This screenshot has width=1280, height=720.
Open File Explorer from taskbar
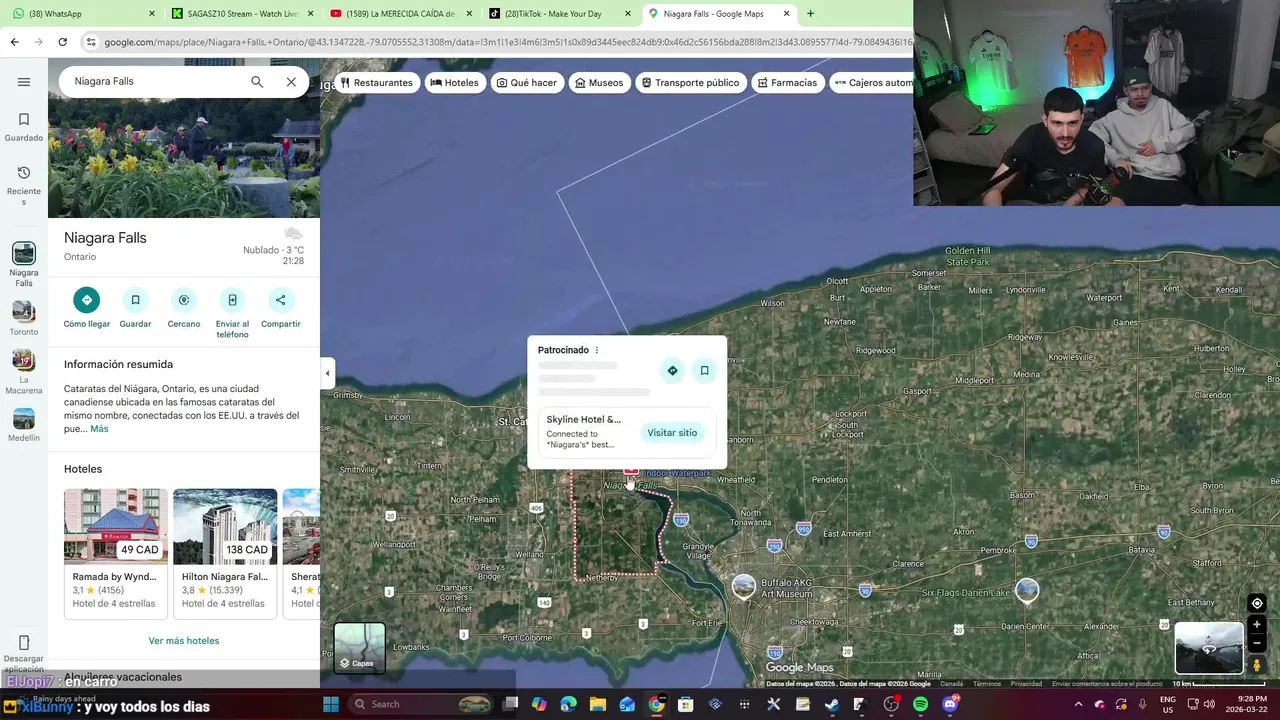598,704
